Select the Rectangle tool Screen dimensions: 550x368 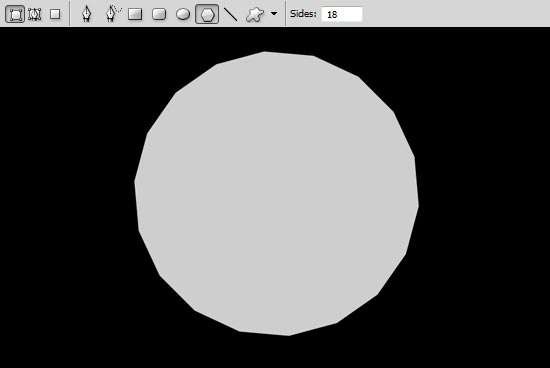(x=135, y=14)
